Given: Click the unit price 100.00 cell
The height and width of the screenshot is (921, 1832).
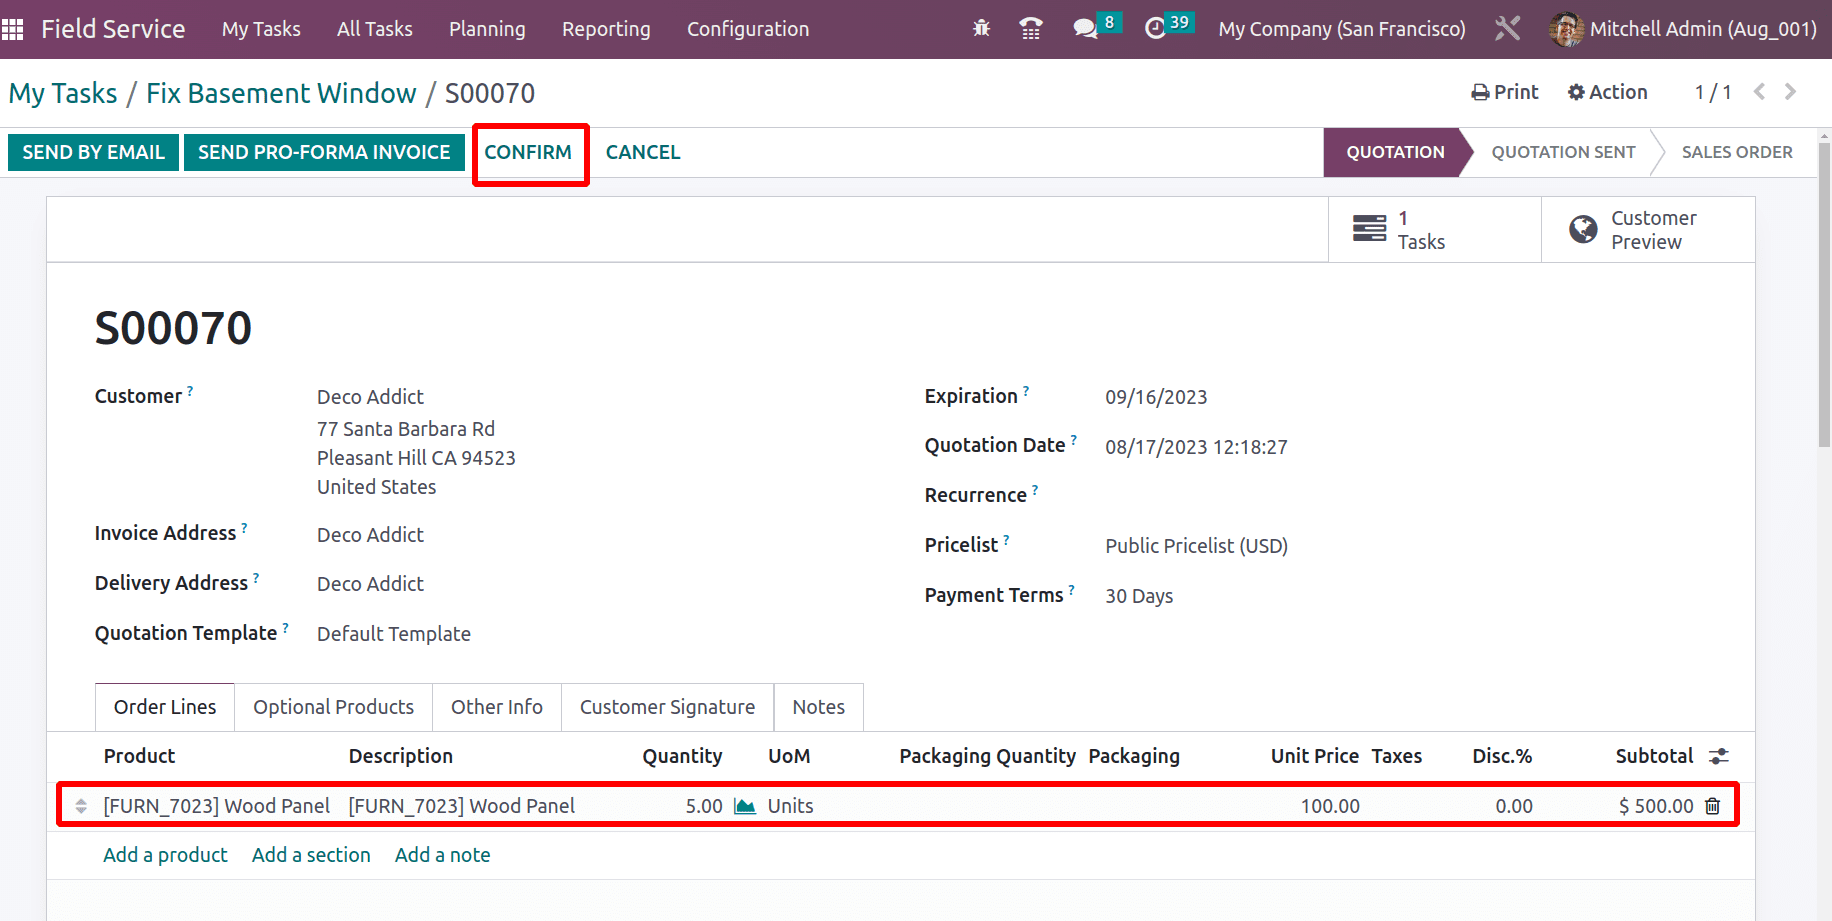Looking at the screenshot, I should coord(1330,806).
